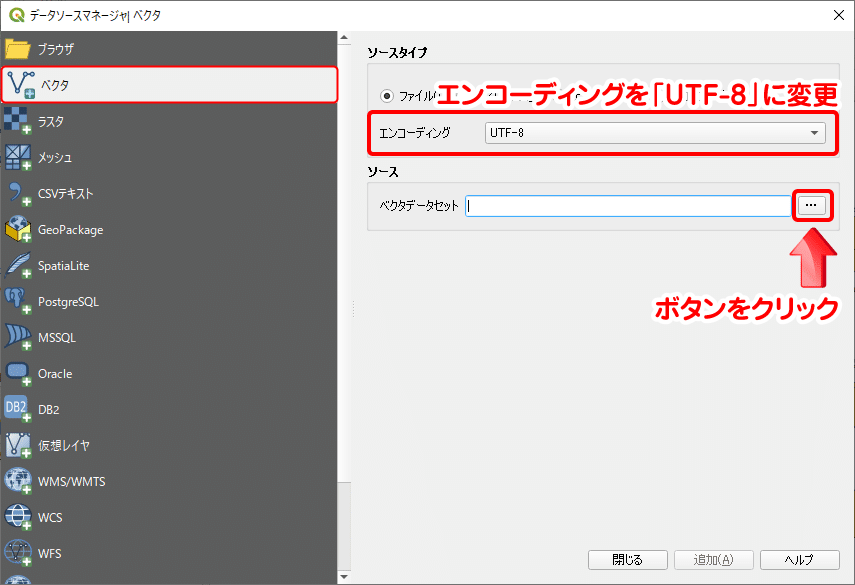The image size is (855, 585).
Task: Open the GeoPackage tab
Action: (168, 230)
